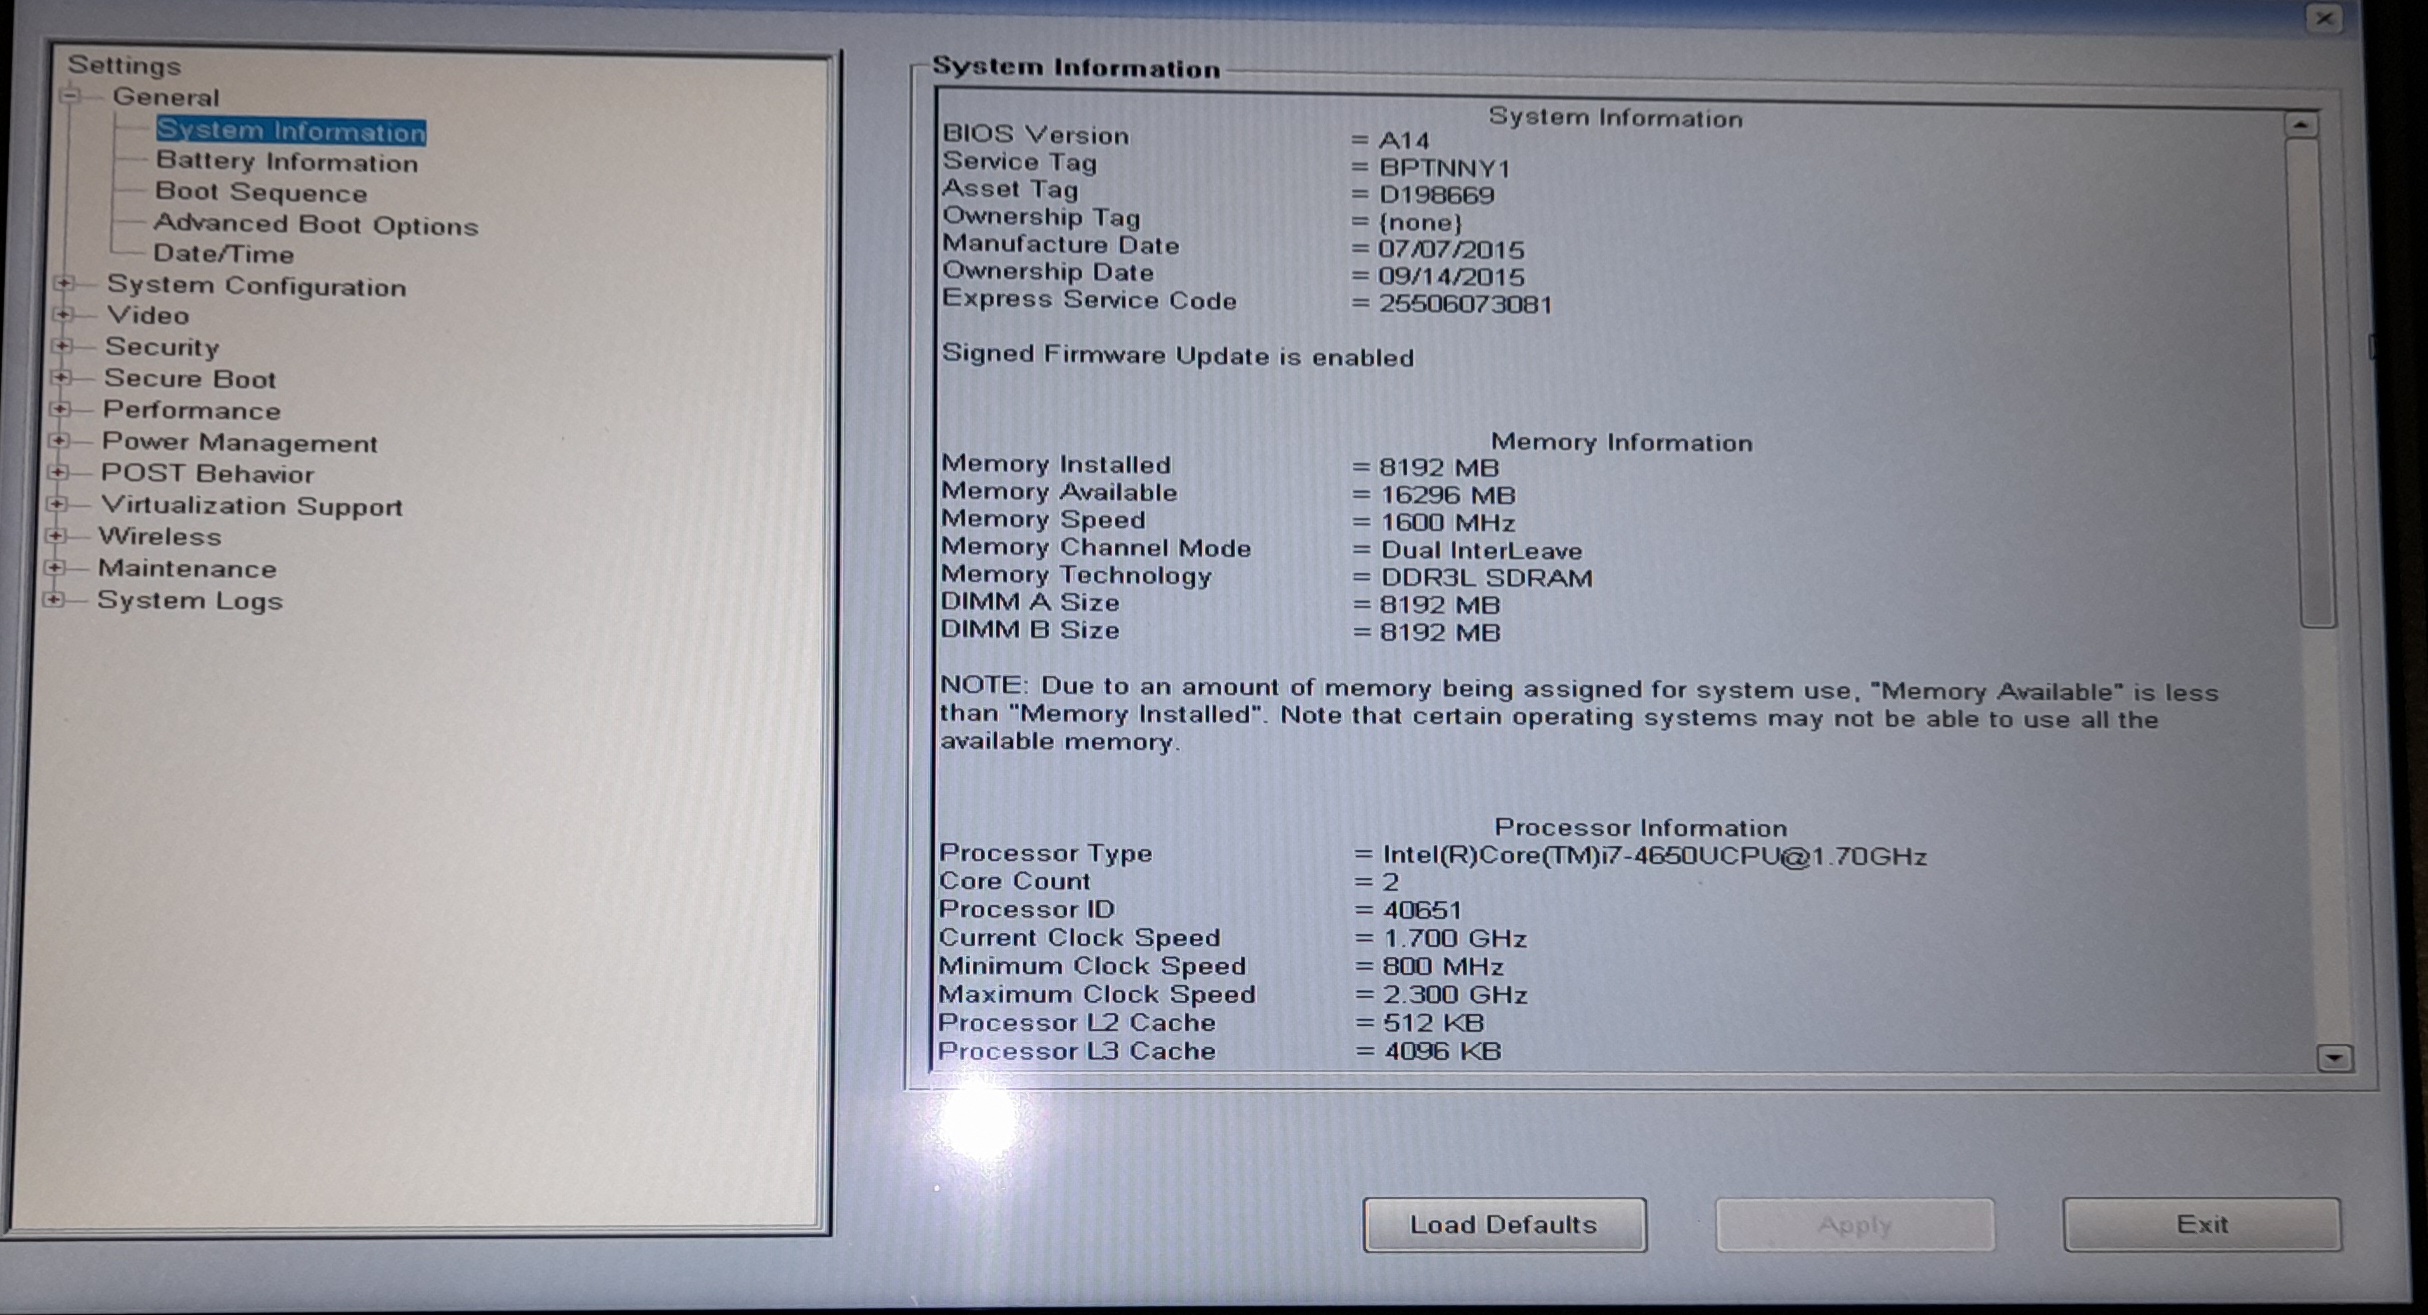
Task: Click the Load Defaults button
Action: pyautogui.click(x=1503, y=1224)
